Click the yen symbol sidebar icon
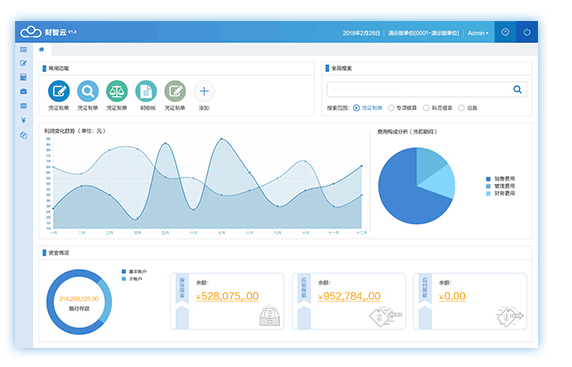The width and height of the screenshot is (572, 367). 24,120
